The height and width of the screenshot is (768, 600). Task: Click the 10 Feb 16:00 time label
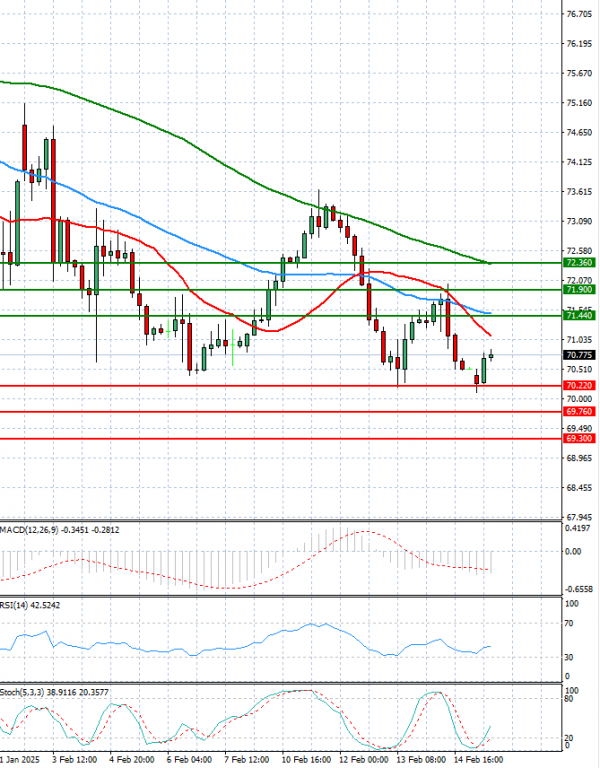click(x=306, y=760)
